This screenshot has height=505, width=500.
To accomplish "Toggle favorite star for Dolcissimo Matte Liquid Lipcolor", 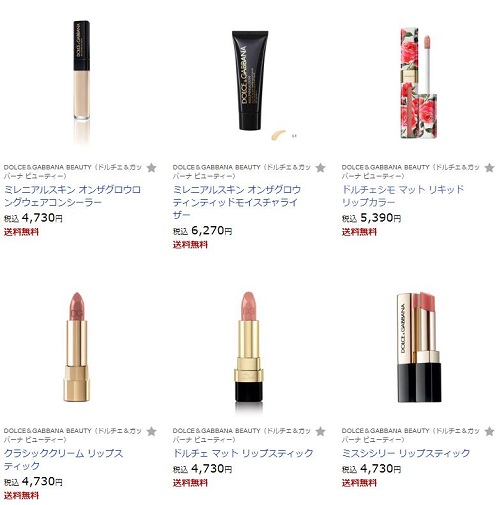I will [x=489, y=167].
